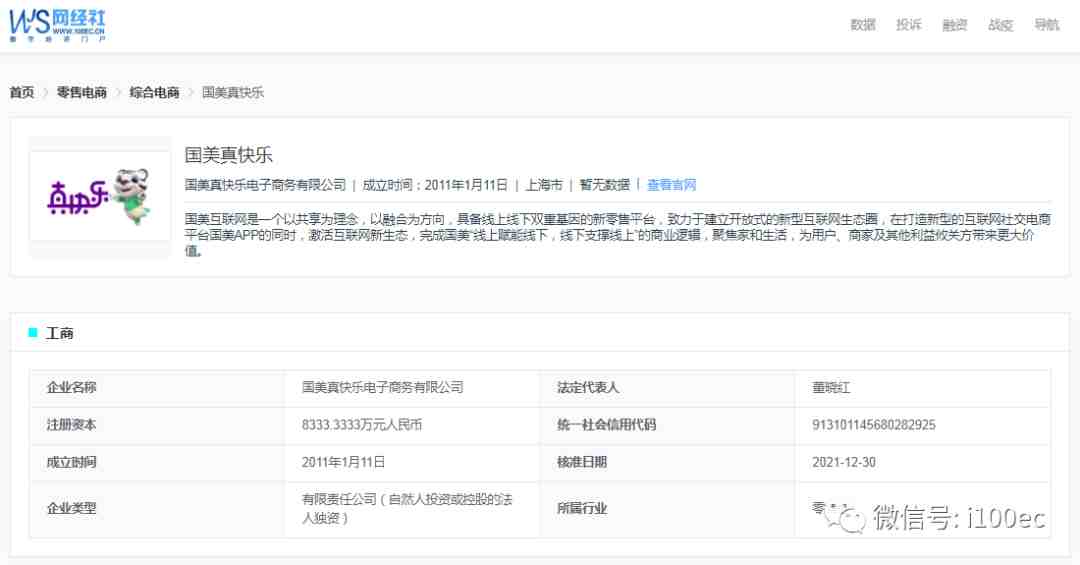The image size is (1080, 565).
Task: Open the 数据 menu item
Action: point(862,25)
